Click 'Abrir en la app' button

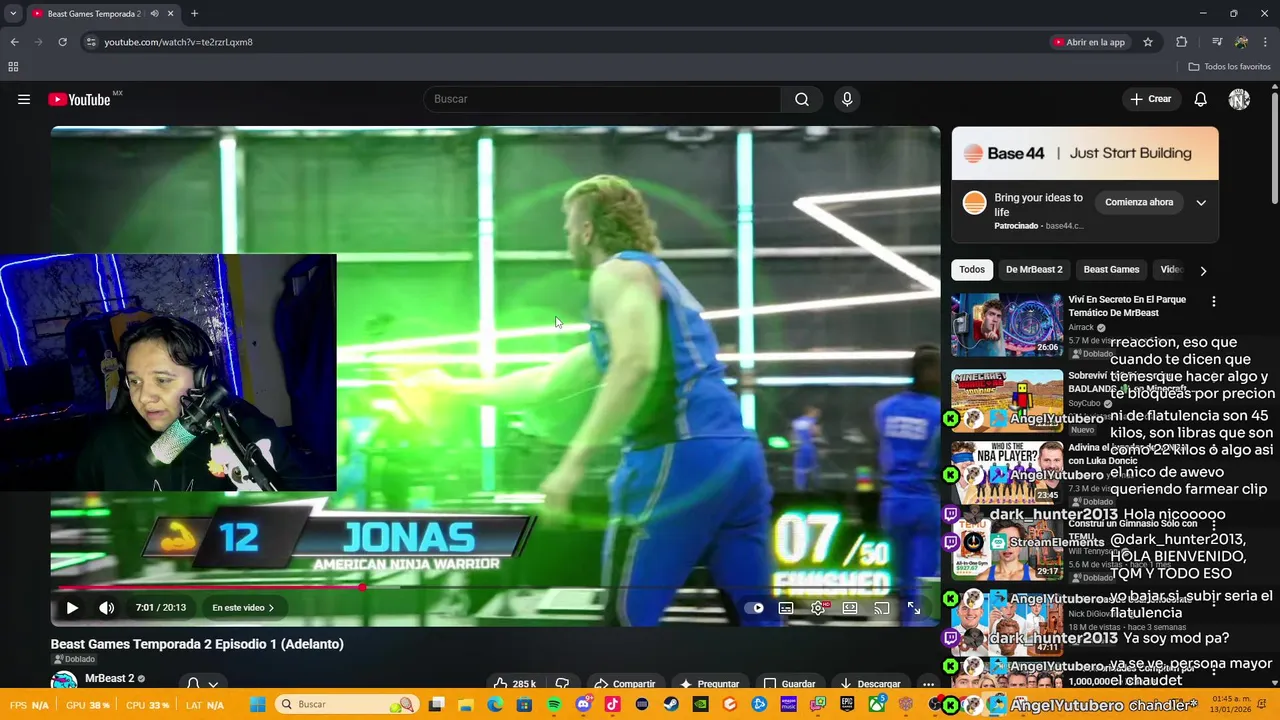[1089, 42]
